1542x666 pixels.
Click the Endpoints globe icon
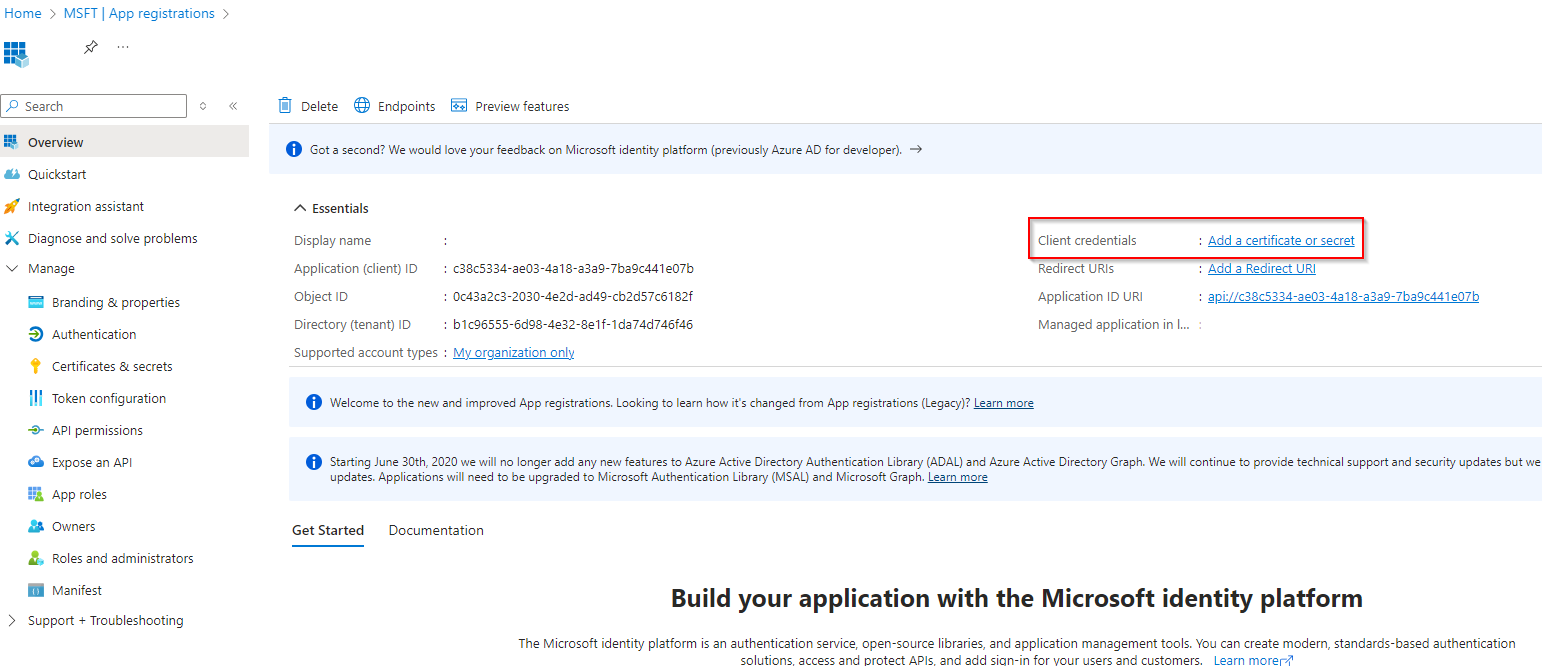362,106
